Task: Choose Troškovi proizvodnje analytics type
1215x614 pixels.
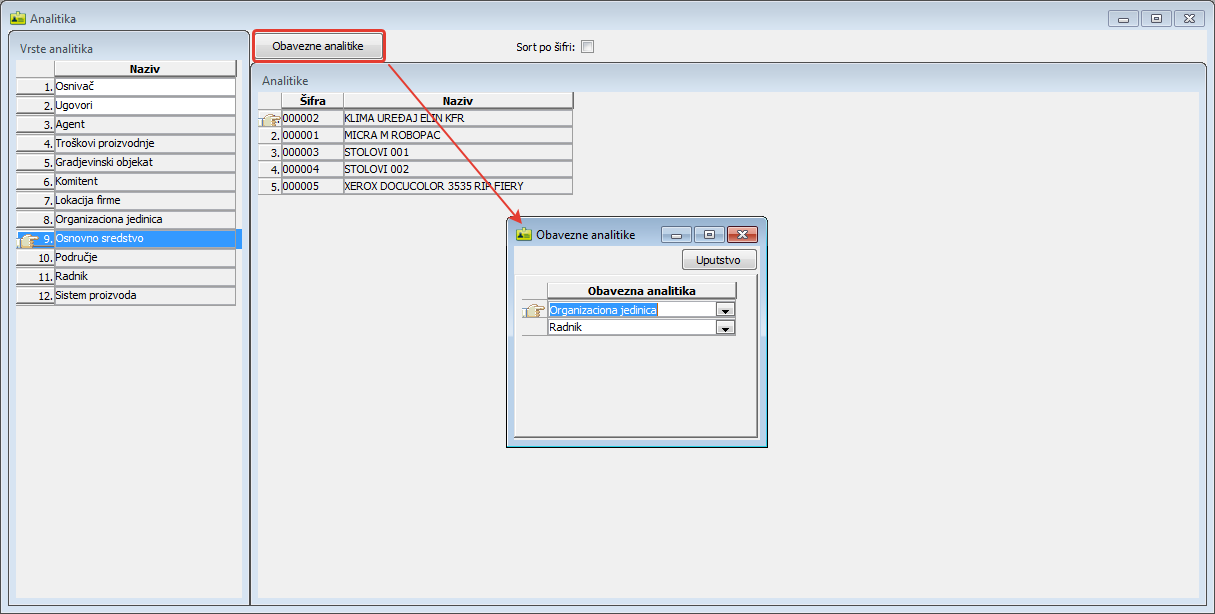Action: tap(144, 143)
